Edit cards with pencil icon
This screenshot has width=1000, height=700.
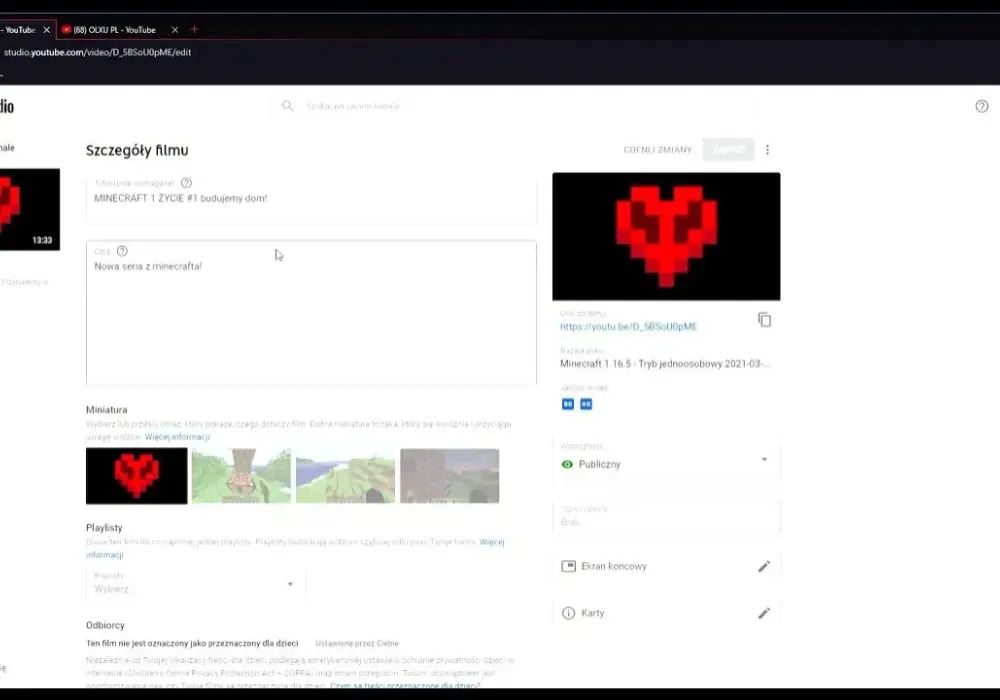click(764, 613)
